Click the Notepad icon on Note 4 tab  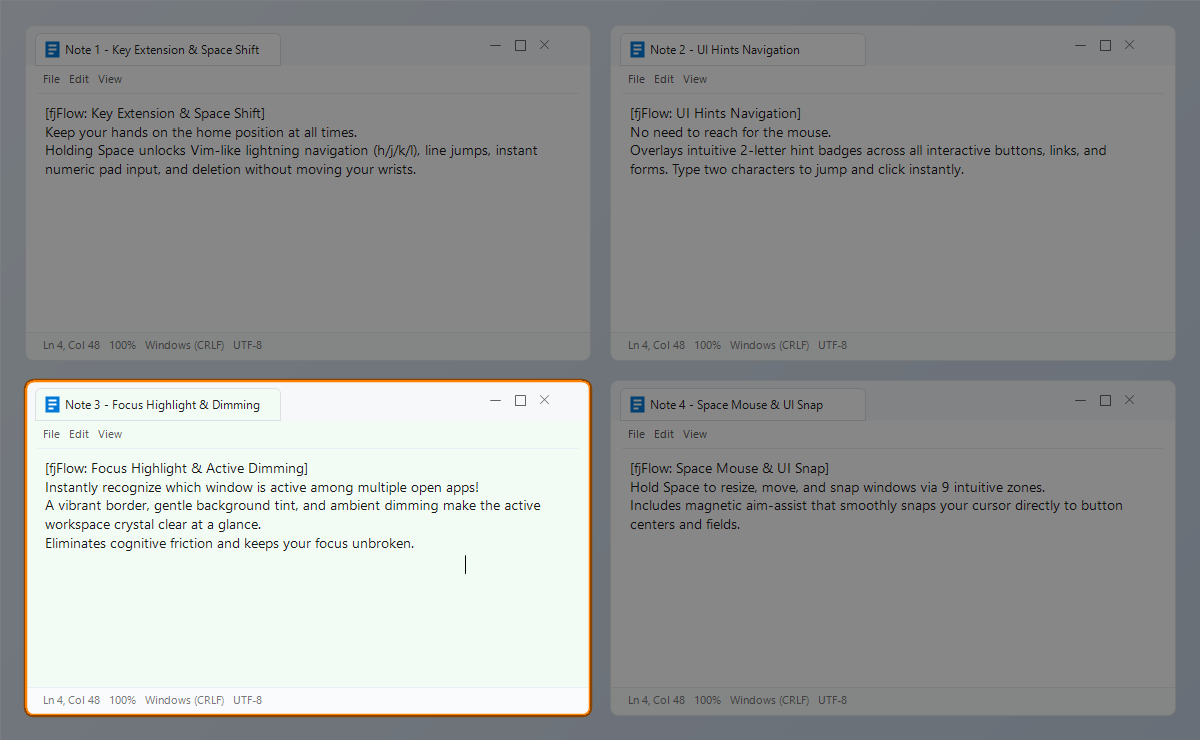coord(638,405)
